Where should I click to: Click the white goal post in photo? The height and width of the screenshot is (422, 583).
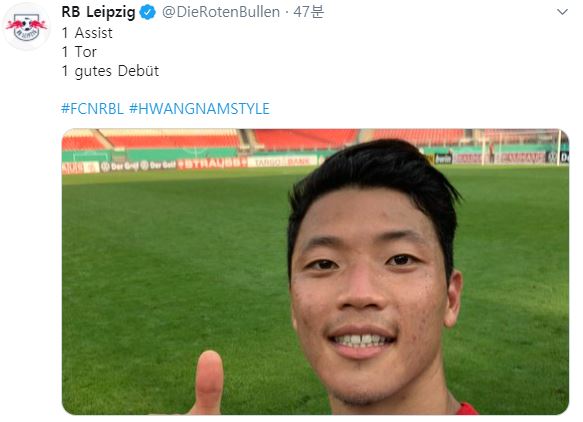558,148
